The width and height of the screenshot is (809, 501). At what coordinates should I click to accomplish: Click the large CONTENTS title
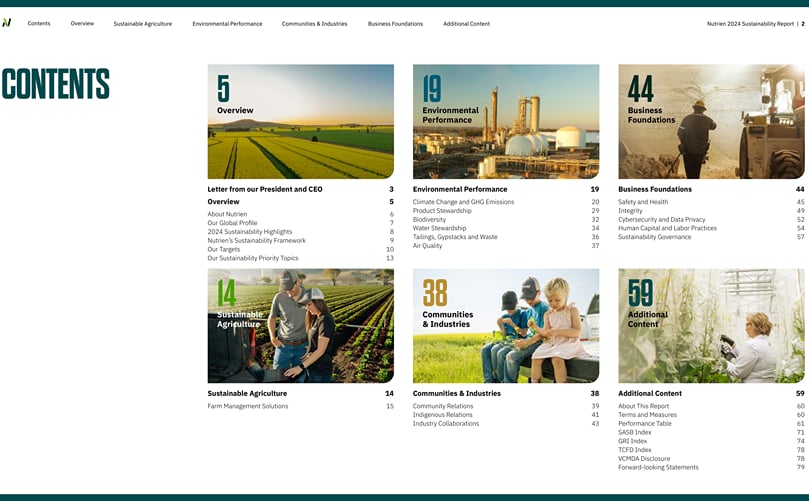(x=56, y=84)
